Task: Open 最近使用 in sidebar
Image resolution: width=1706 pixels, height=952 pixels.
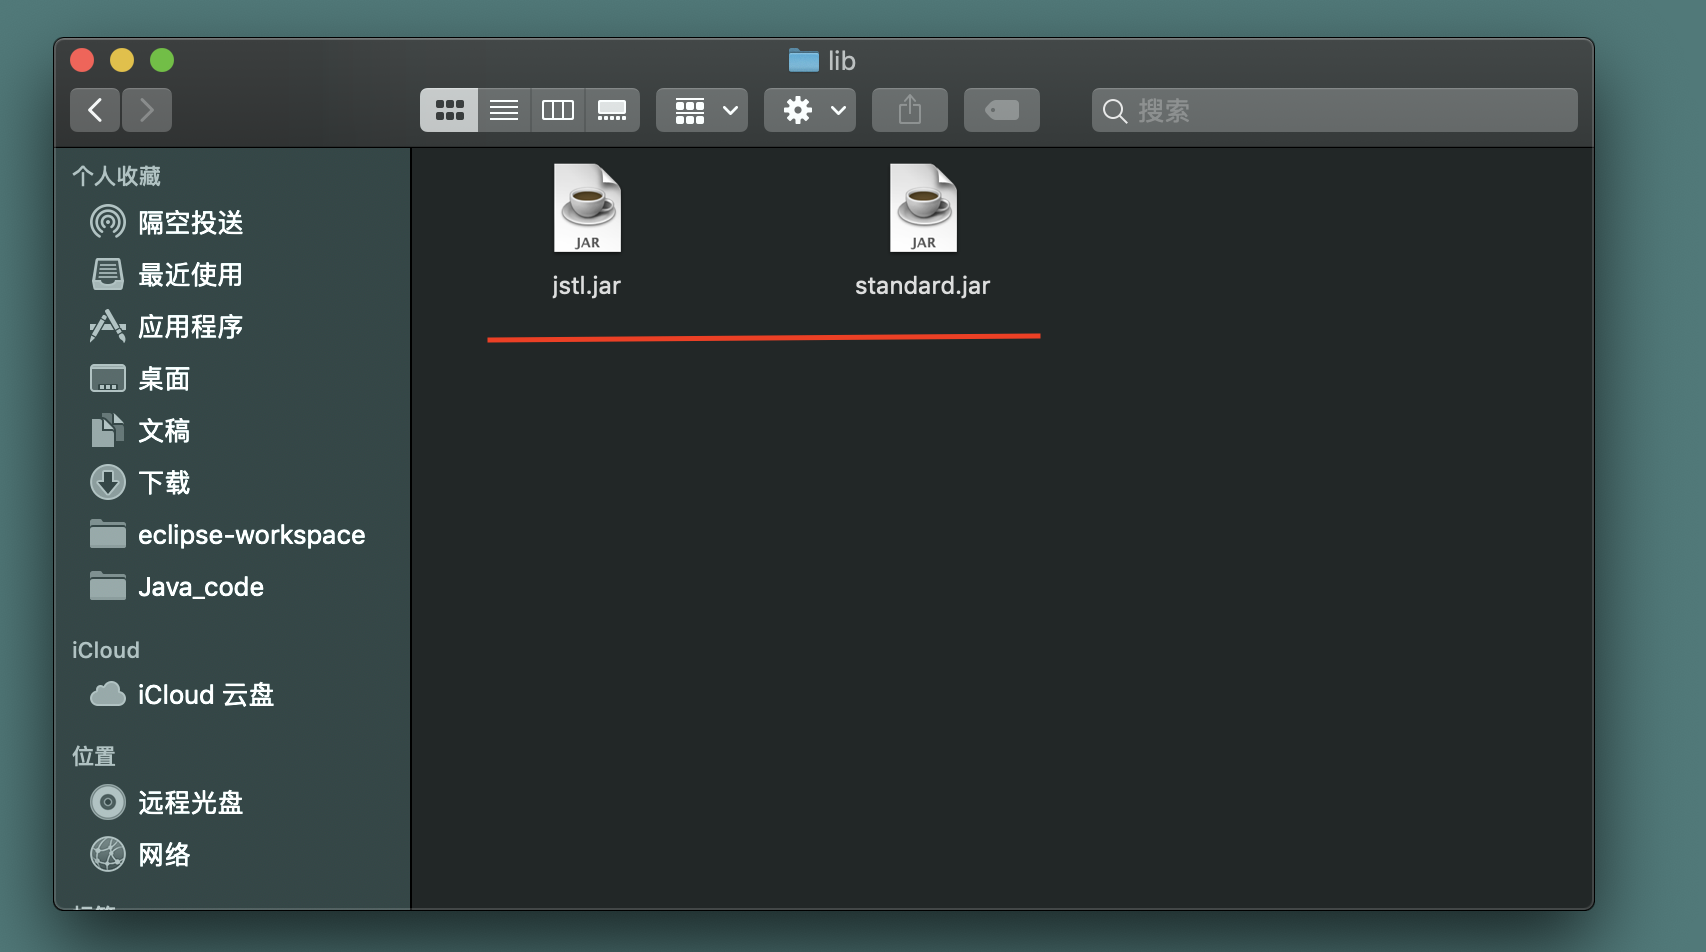Action: [190, 274]
